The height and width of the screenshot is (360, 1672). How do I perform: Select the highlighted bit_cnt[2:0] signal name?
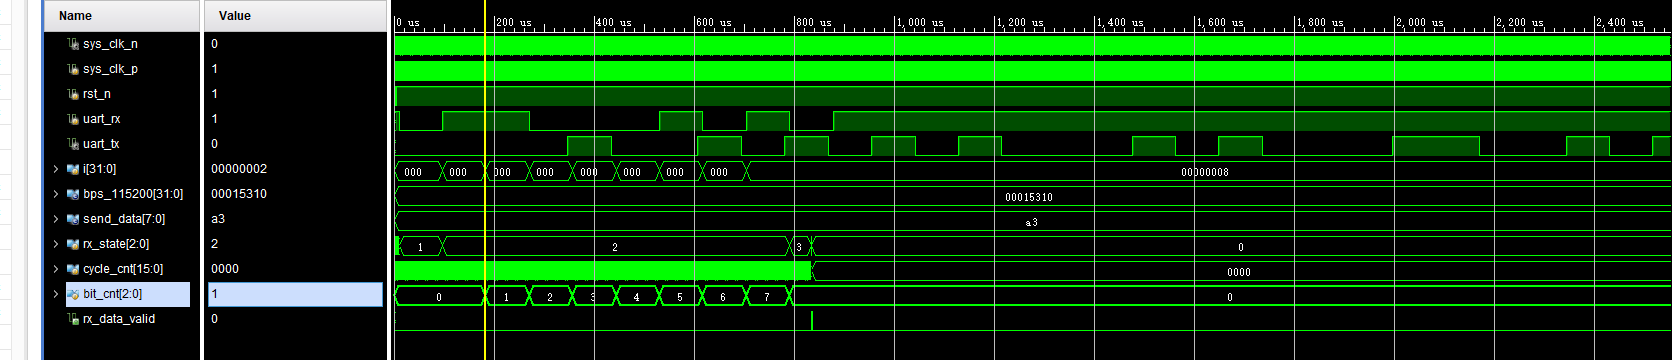[113, 294]
